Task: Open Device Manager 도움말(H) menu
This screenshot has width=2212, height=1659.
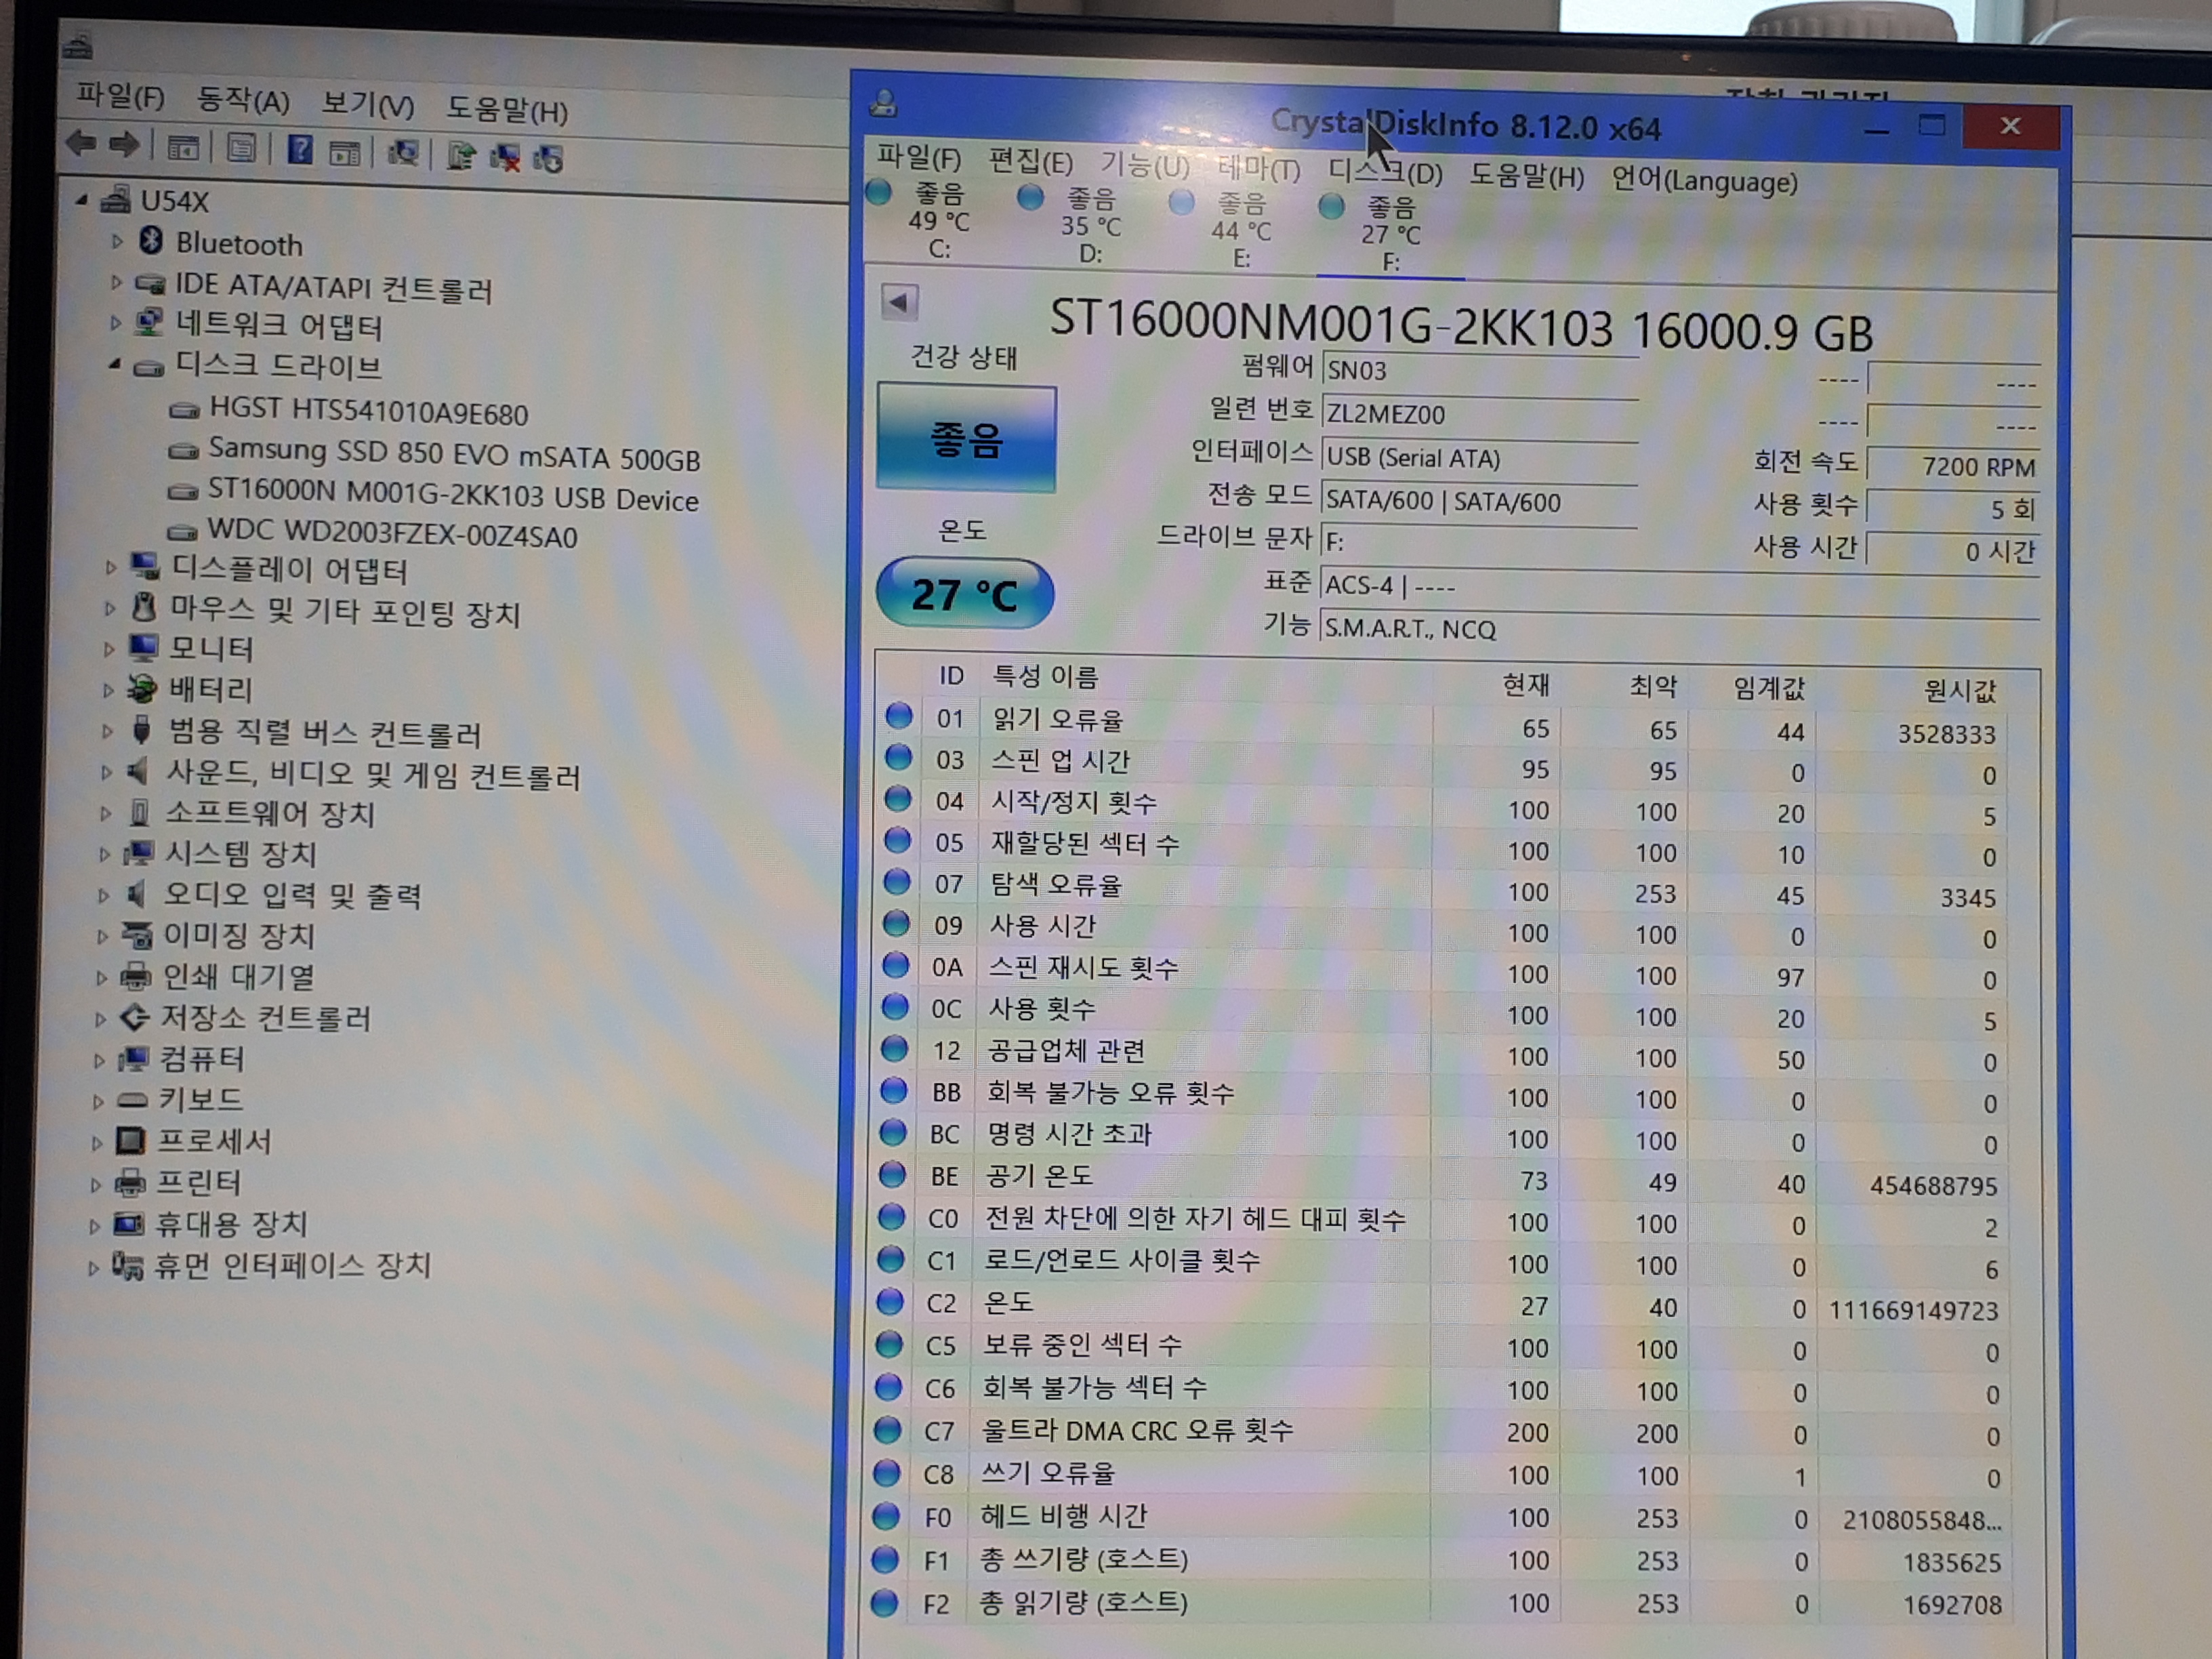Action: [507, 108]
